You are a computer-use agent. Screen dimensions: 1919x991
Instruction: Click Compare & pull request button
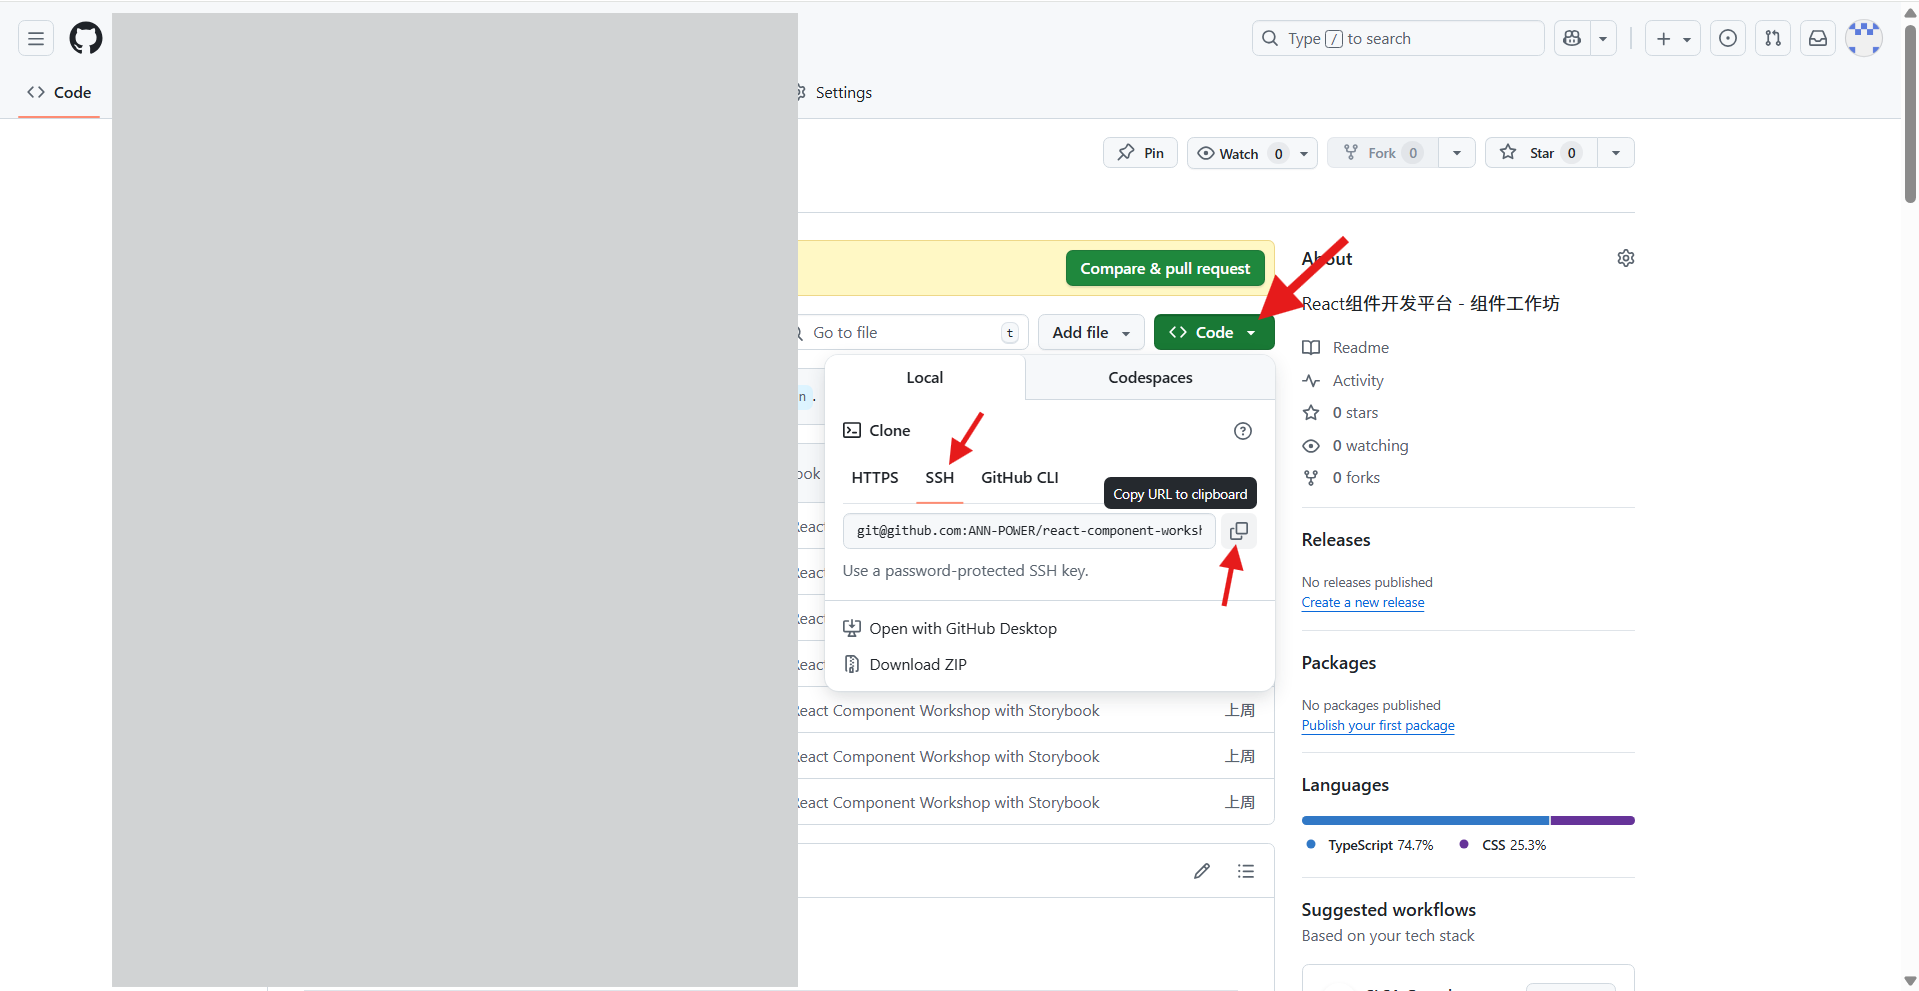click(1165, 268)
